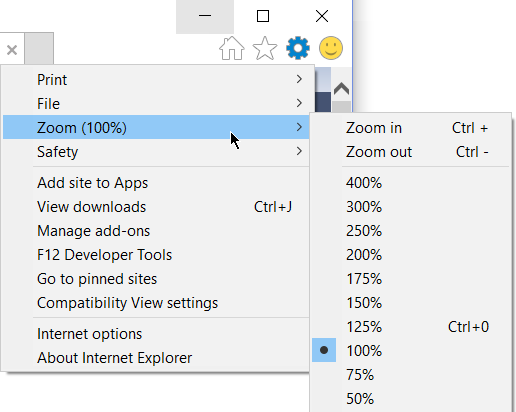Open Compatibility View settings
The width and height of the screenshot is (516, 412).
pyautogui.click(x=156, y=303)
